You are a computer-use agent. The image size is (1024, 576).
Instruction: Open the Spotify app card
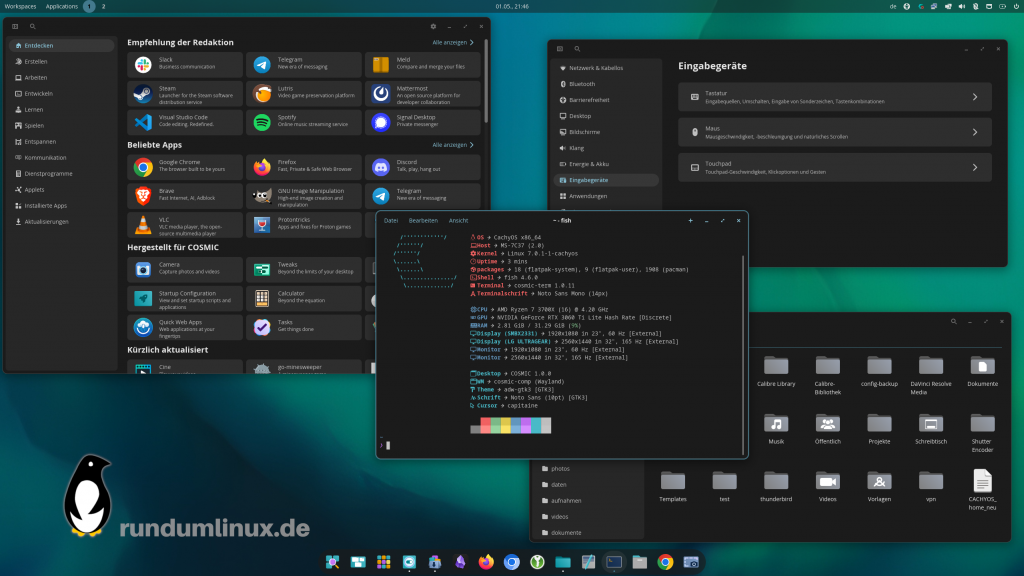pos(304,122)
